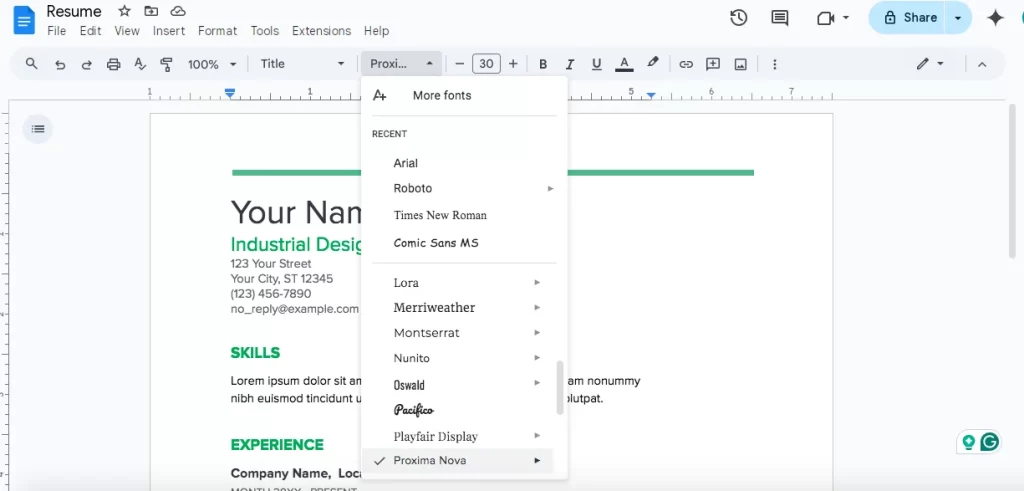
Task: Open the View menu
Action: (127, 31)
